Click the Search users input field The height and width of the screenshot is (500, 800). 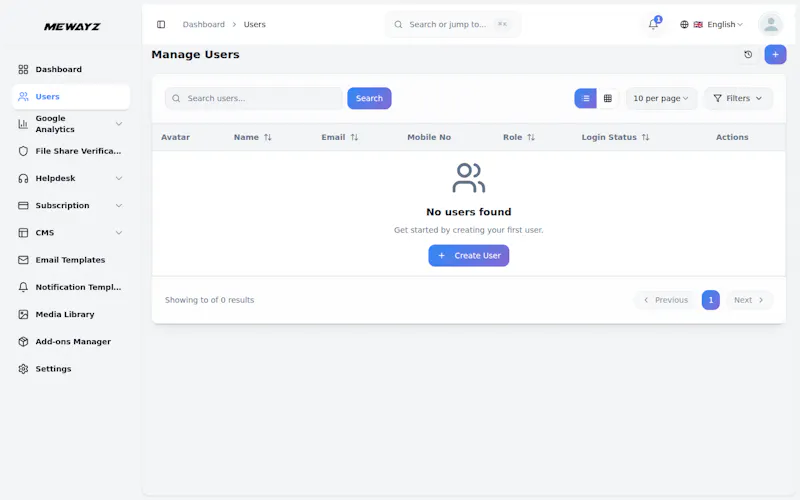pyautogui.click(x=254, y=98)
